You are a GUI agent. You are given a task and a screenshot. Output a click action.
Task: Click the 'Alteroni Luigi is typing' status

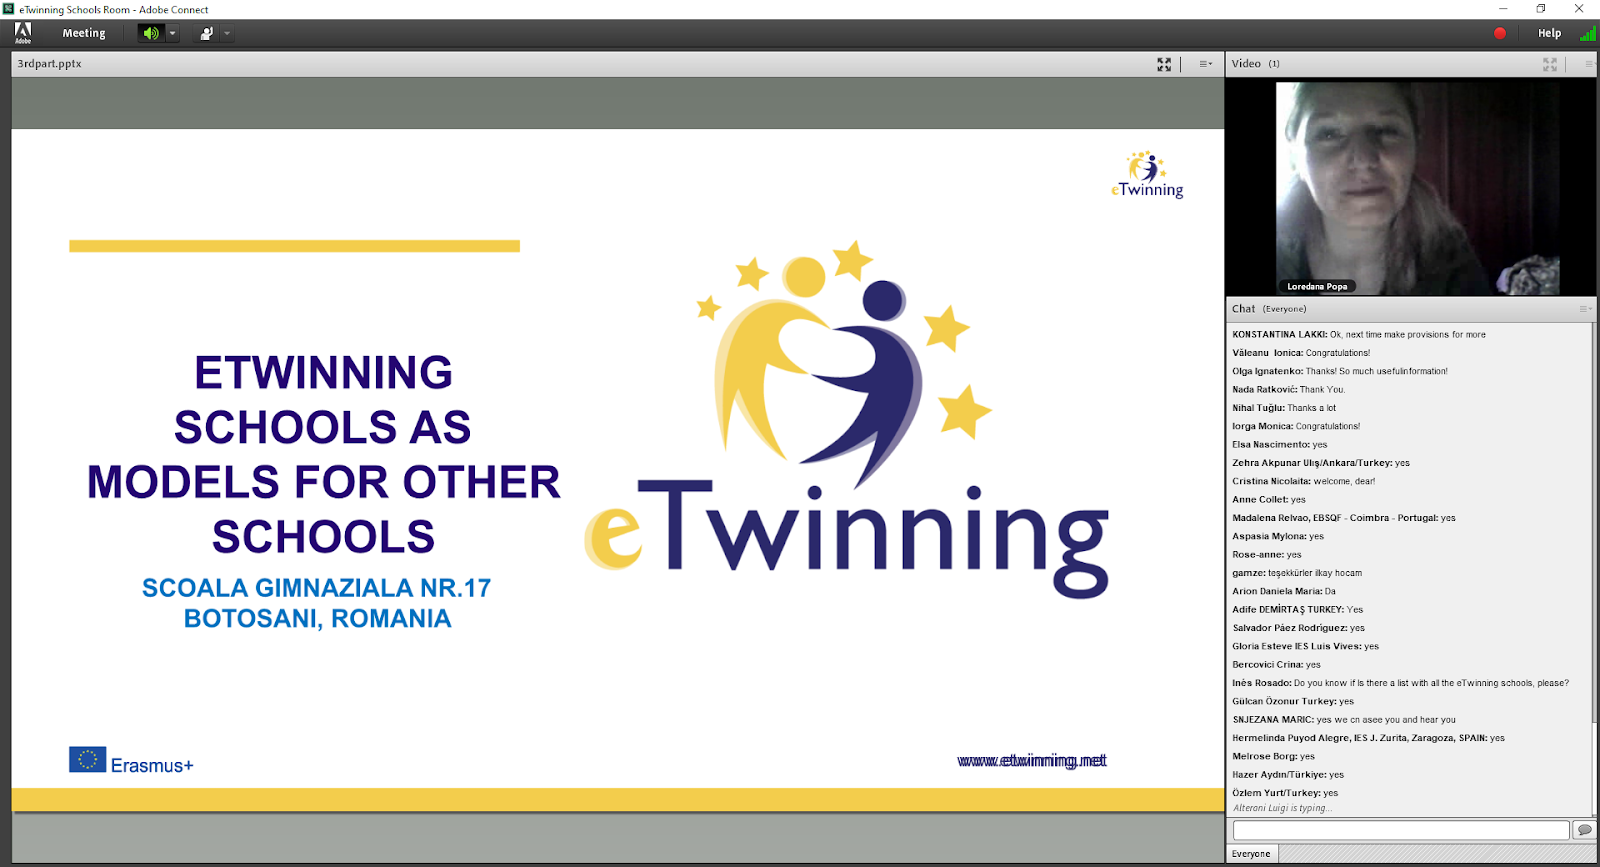tap(1282, 808)
